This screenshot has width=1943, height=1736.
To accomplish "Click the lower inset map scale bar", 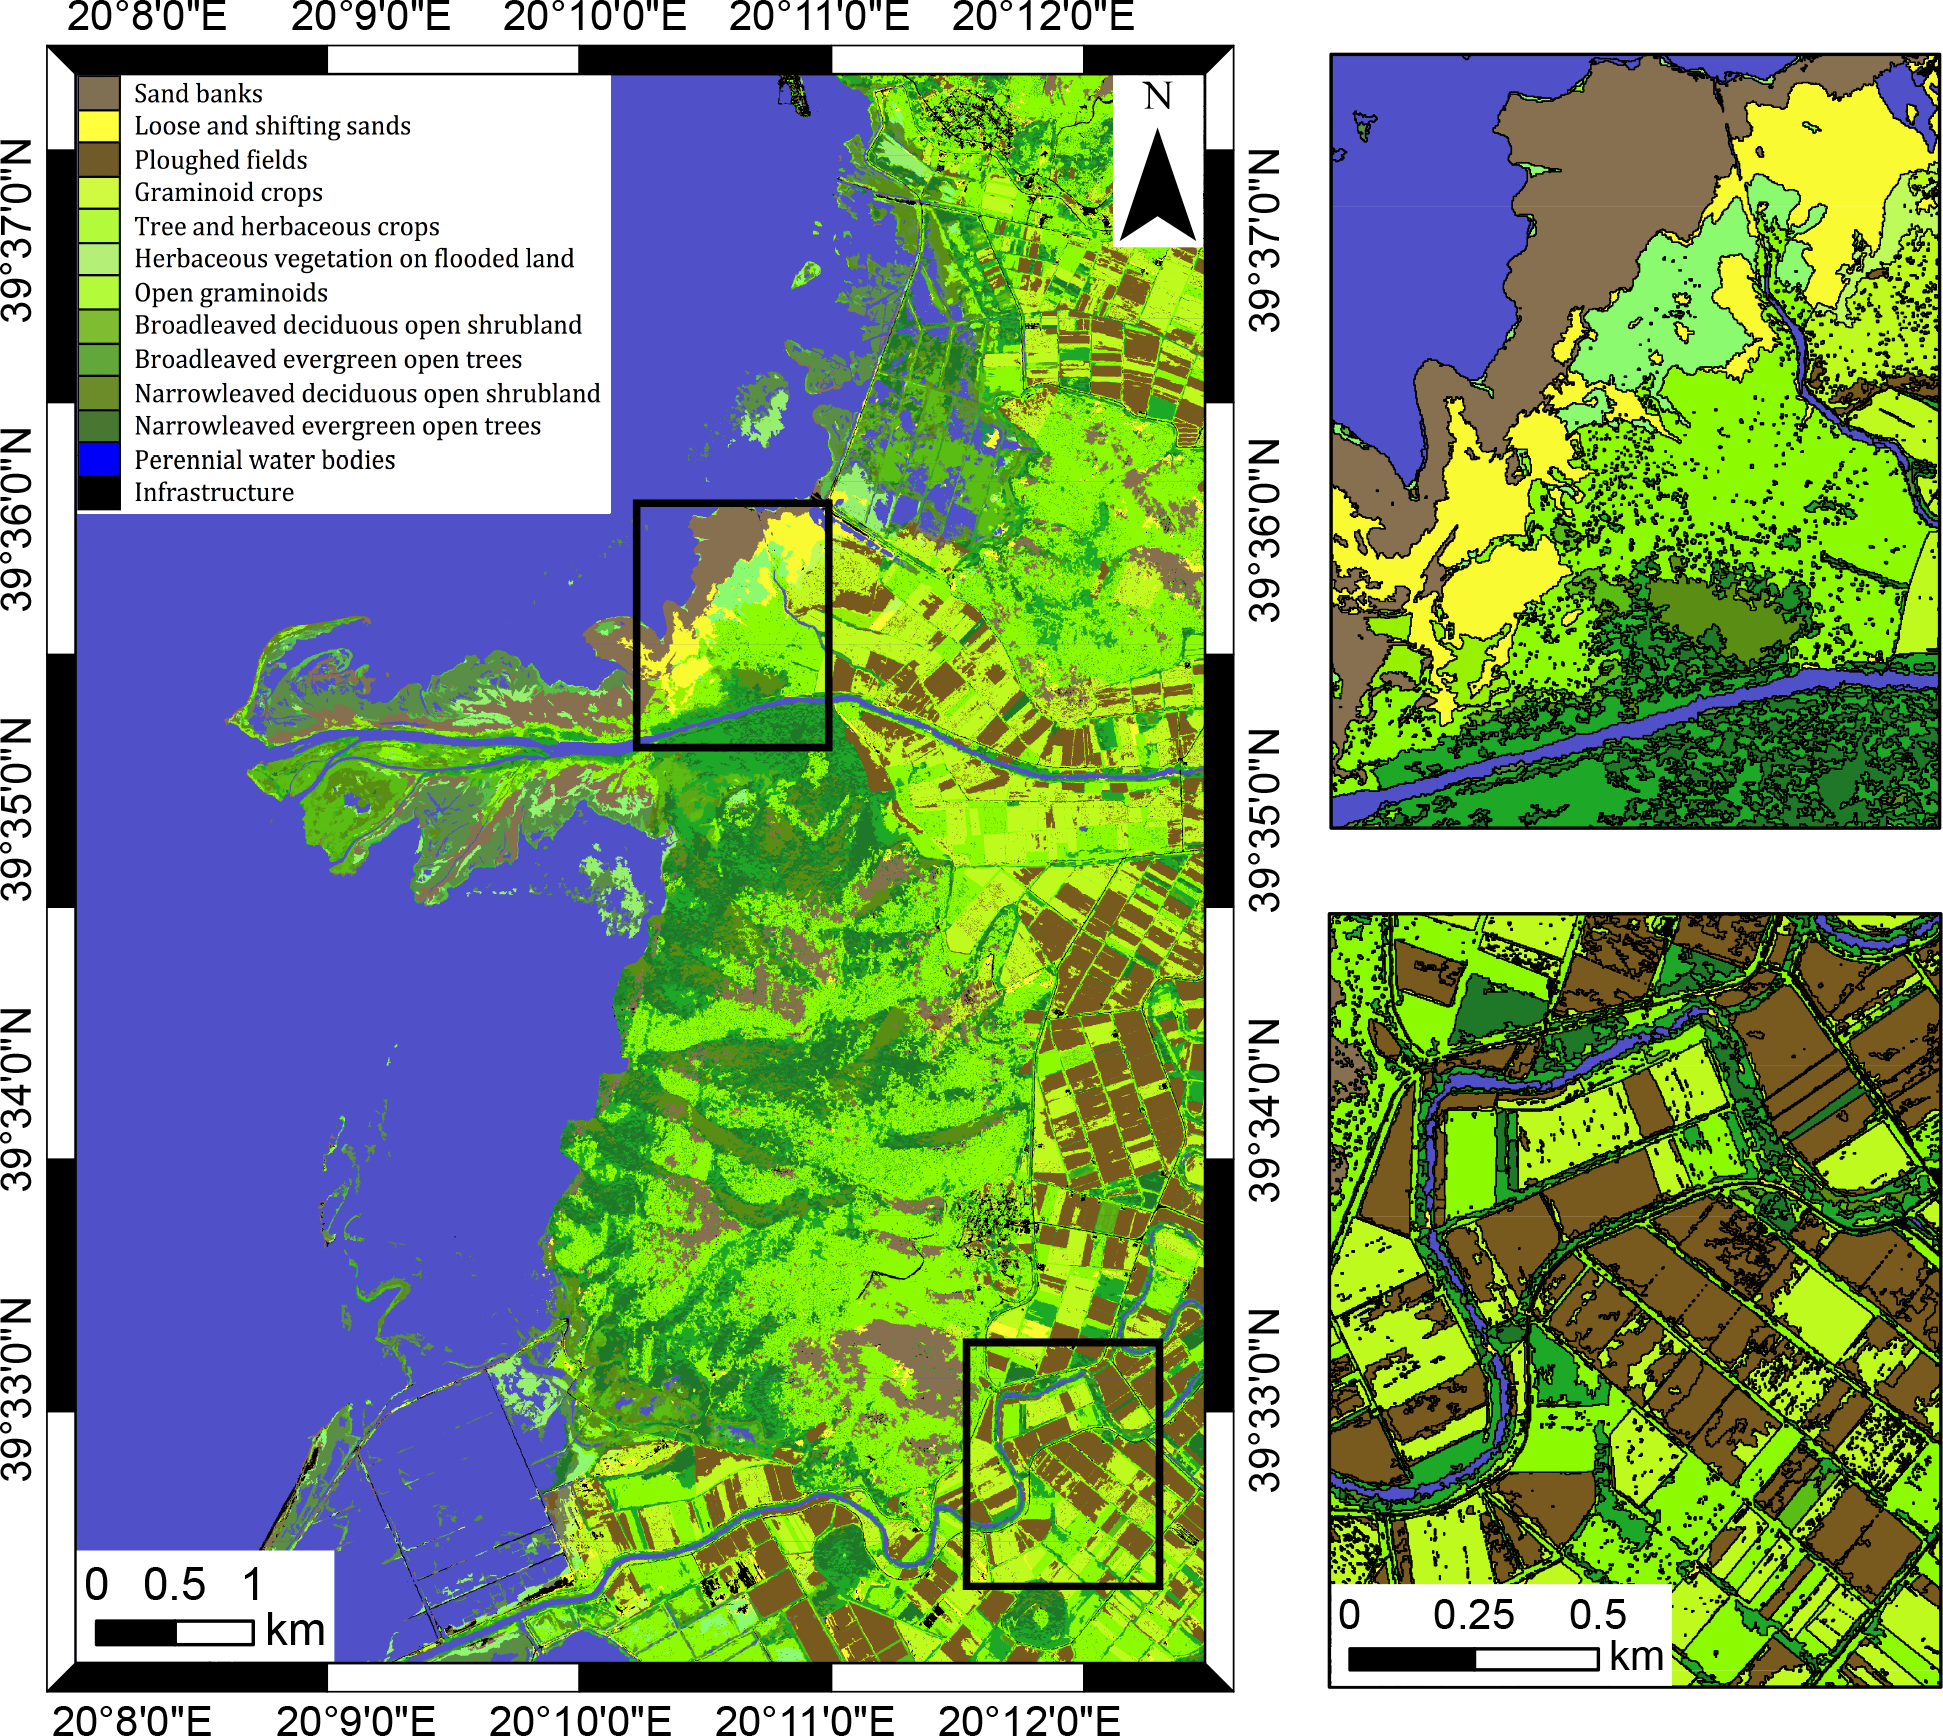I will [x=1473, y=1659].
